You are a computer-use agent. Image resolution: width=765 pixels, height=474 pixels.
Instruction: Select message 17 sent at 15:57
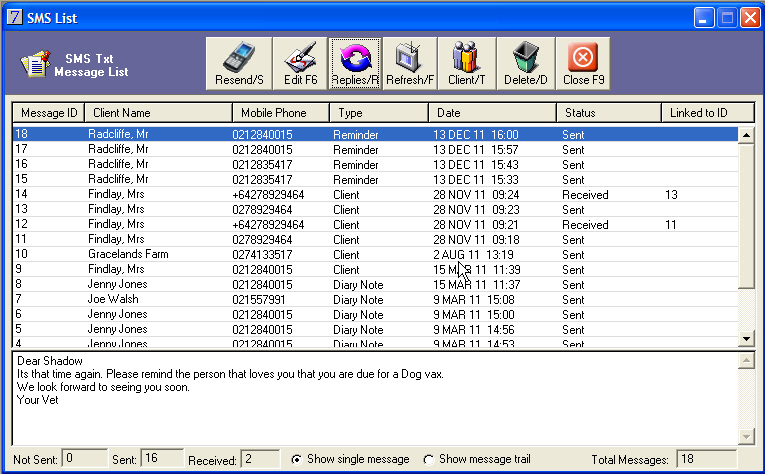[x=375, y=149]
